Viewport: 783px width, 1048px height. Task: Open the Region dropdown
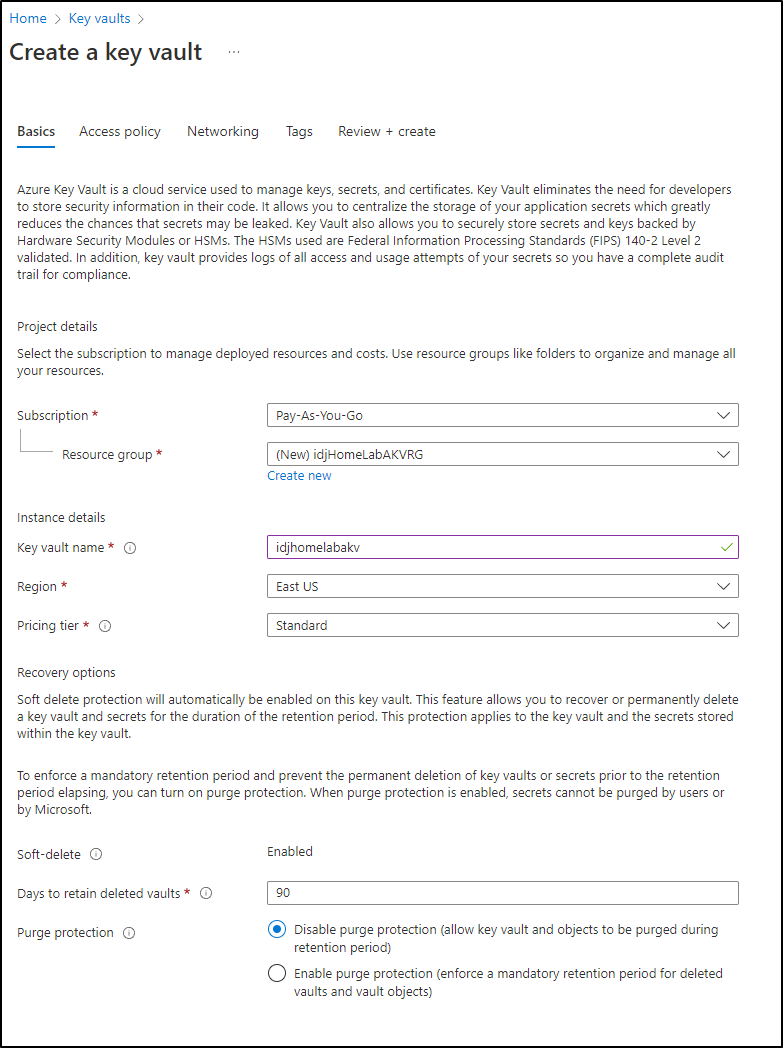tap(502, 586)
